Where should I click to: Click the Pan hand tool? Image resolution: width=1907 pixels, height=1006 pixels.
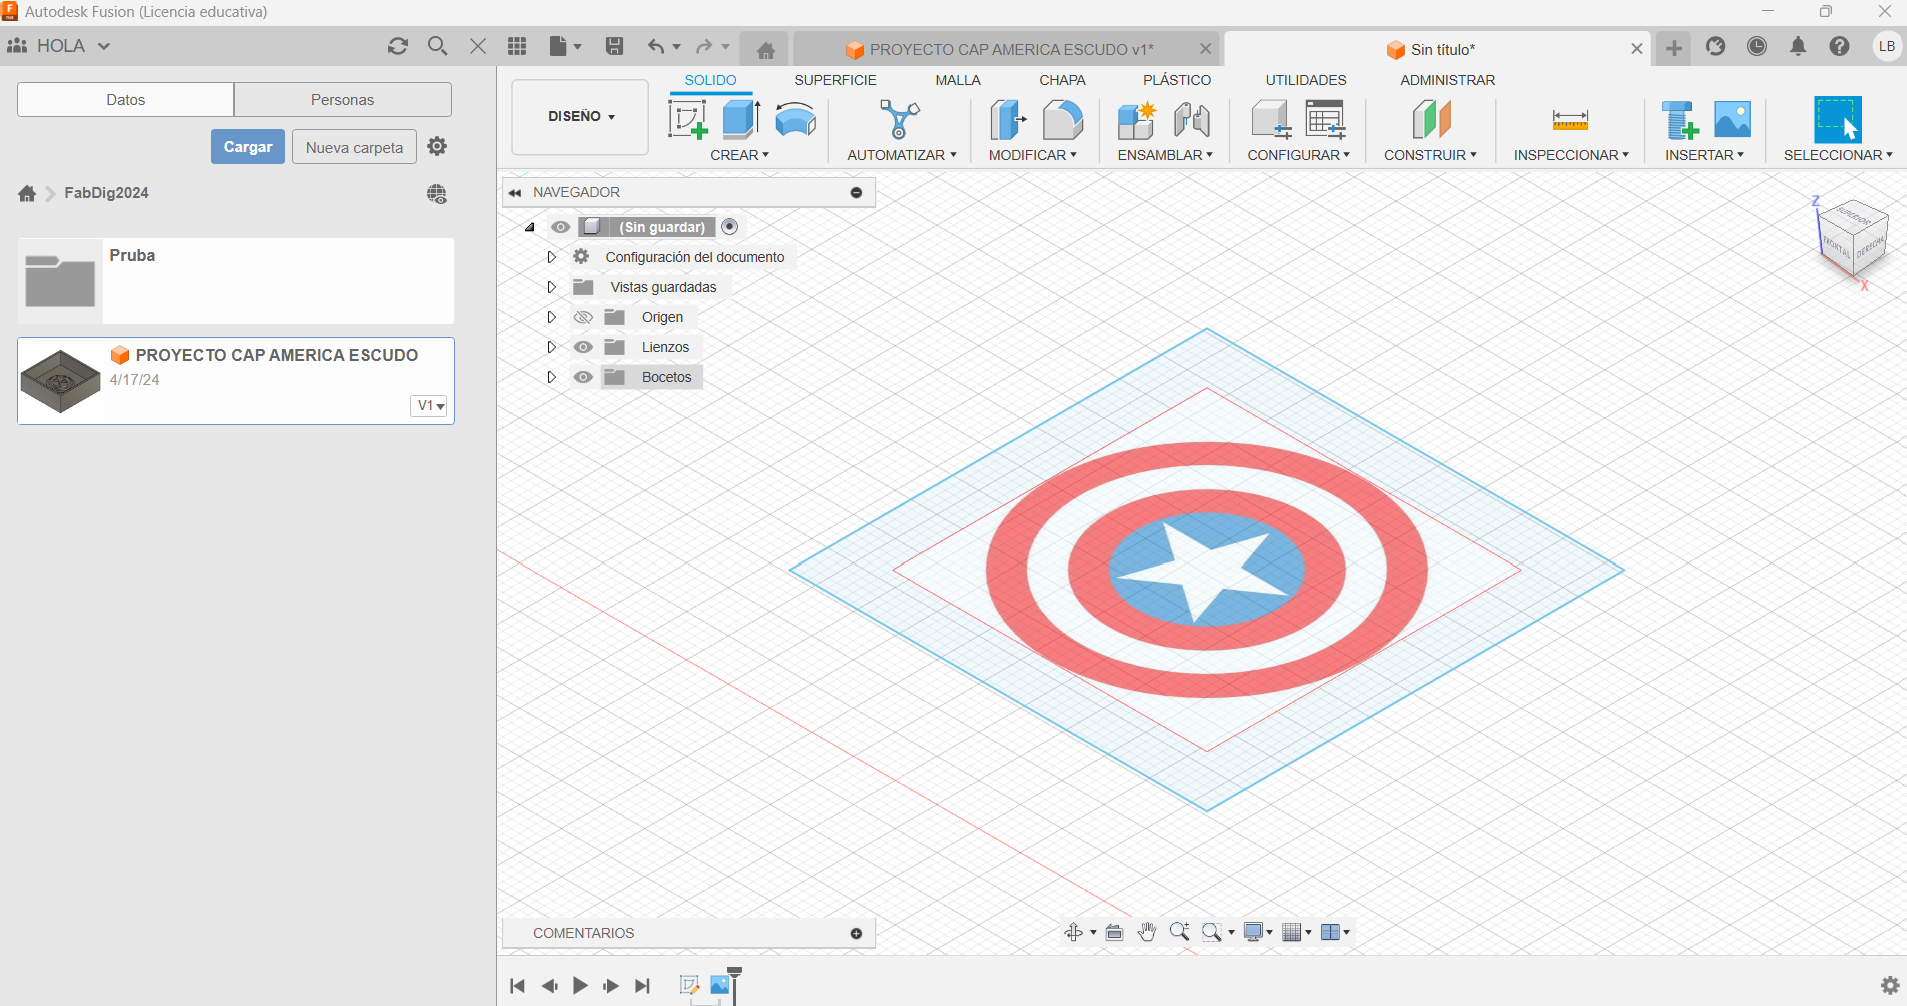coord(1146,932)
